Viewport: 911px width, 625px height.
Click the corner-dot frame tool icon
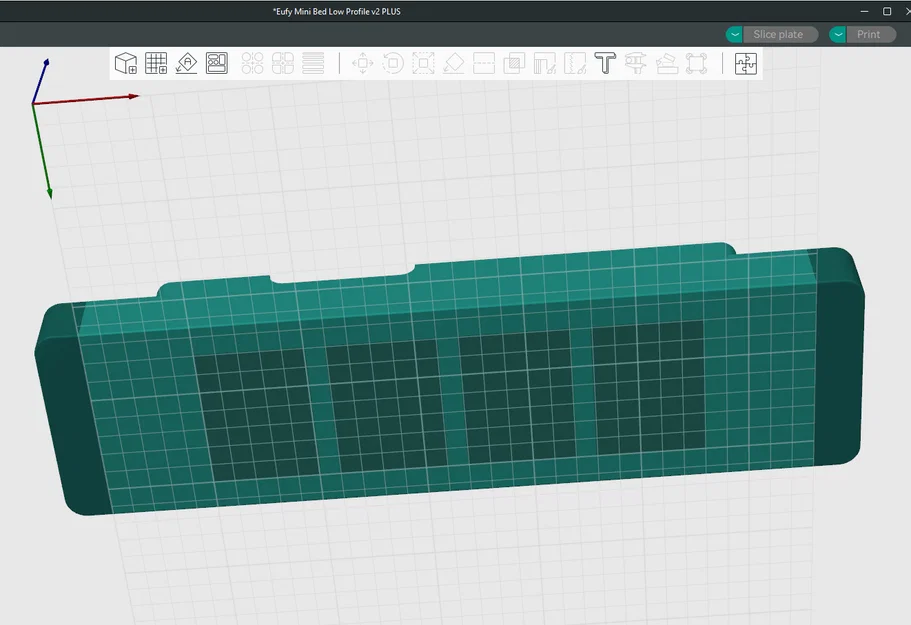pos(697,63)
